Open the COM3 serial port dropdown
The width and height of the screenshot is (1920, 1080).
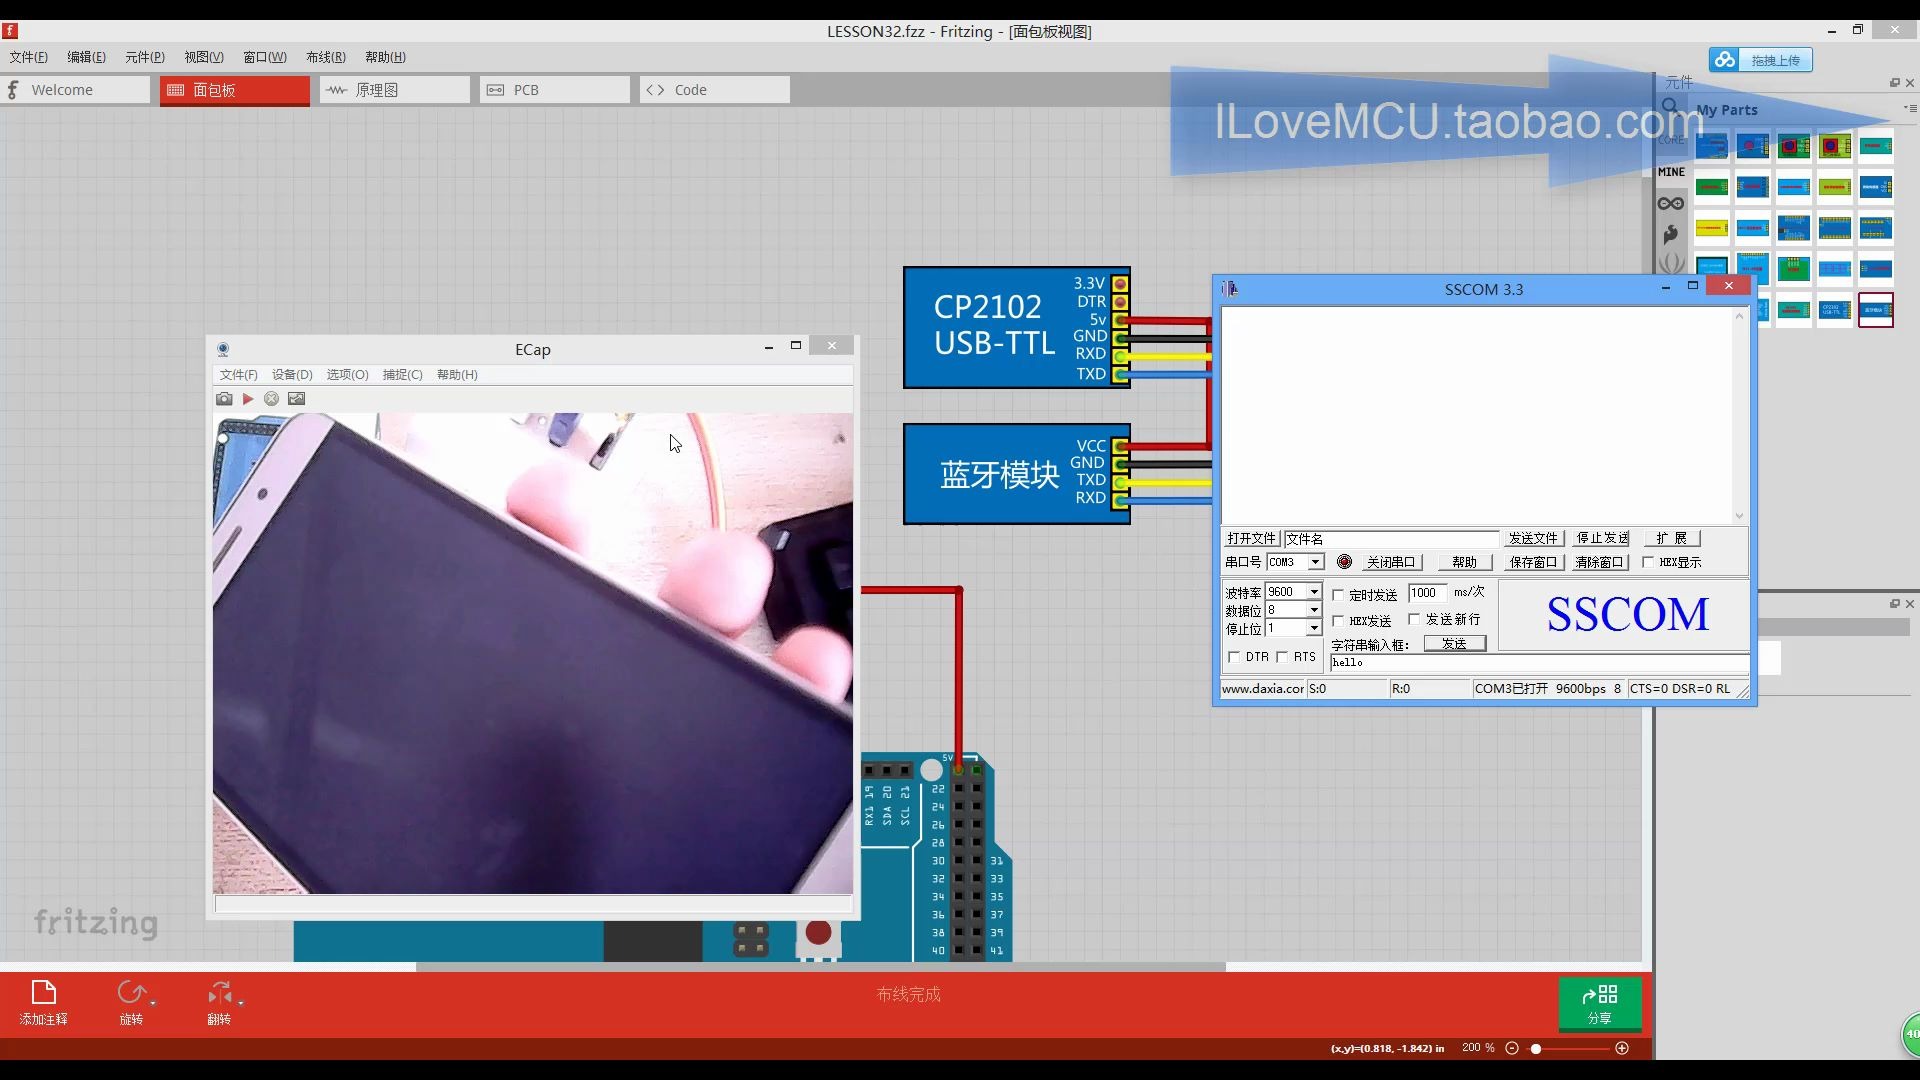[1316, 562]
